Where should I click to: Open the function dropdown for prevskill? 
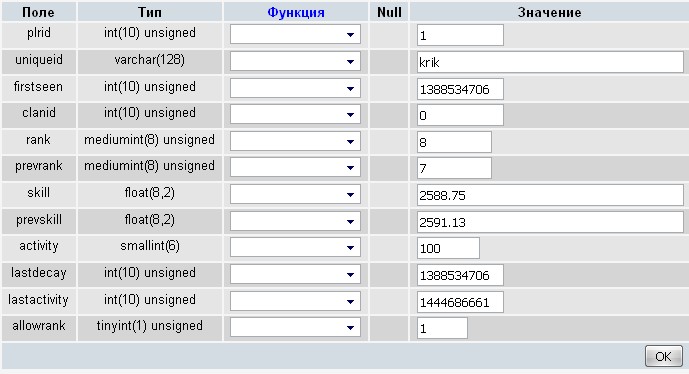click(295, 221)
